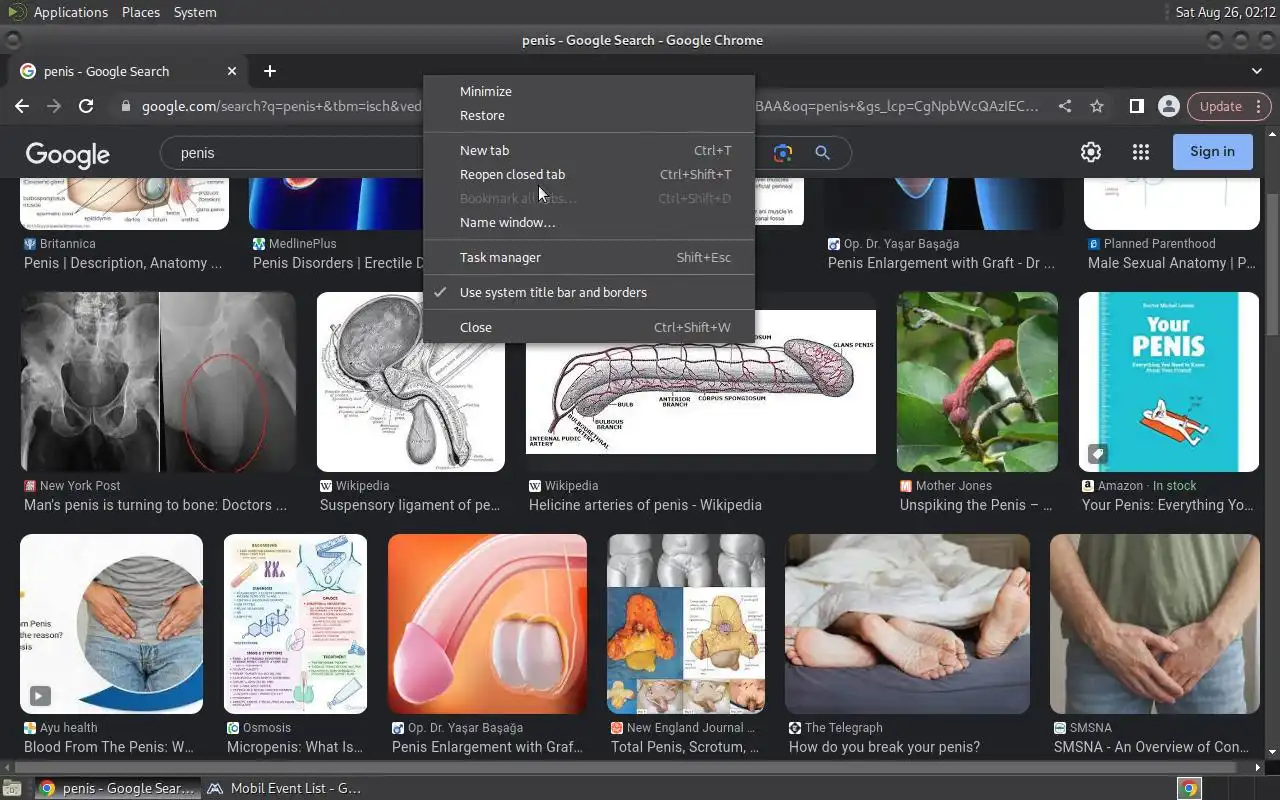Click the Chrome tray icon in bottom panel

(1189, 788)
